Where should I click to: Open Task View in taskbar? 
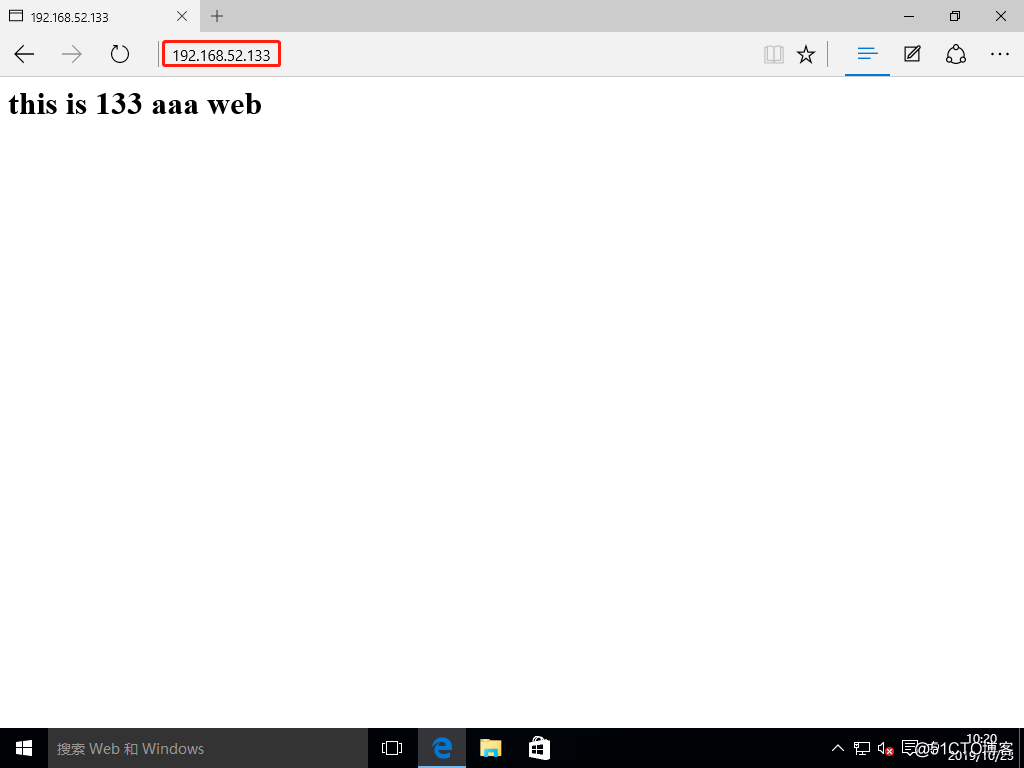(x=392, y=748)
